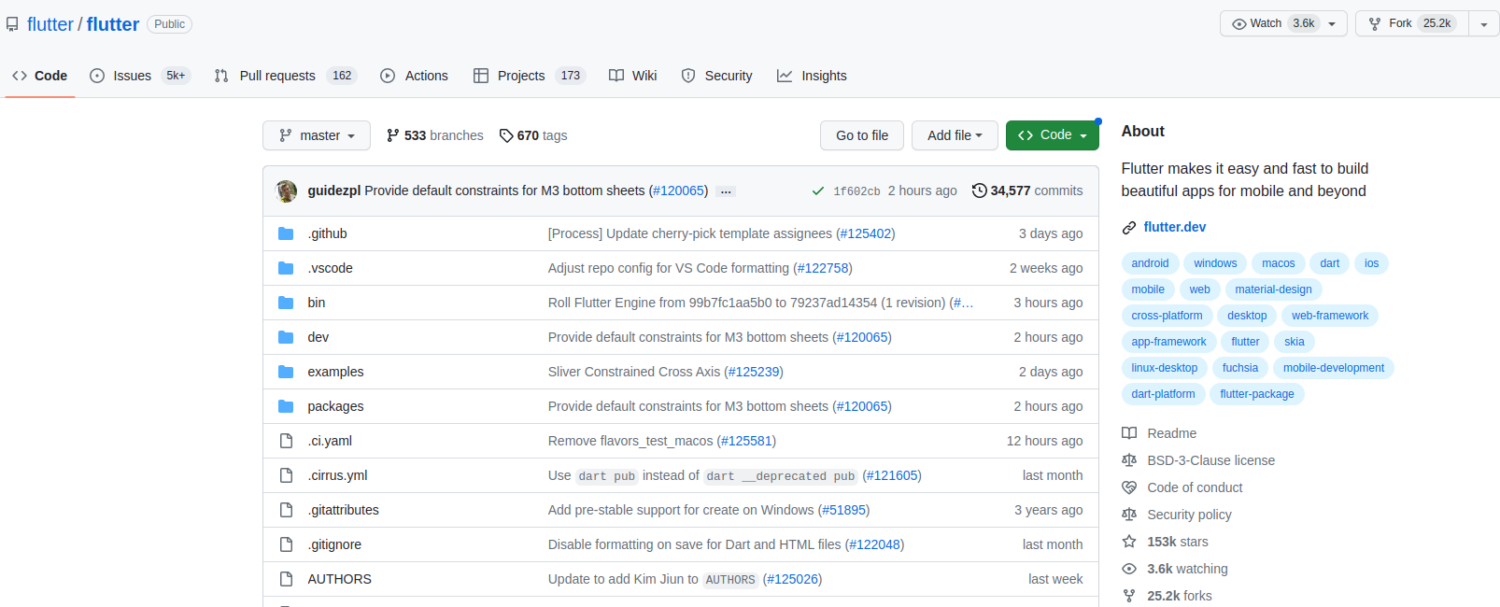Open the Wiki tab

[x=633, y=75]
